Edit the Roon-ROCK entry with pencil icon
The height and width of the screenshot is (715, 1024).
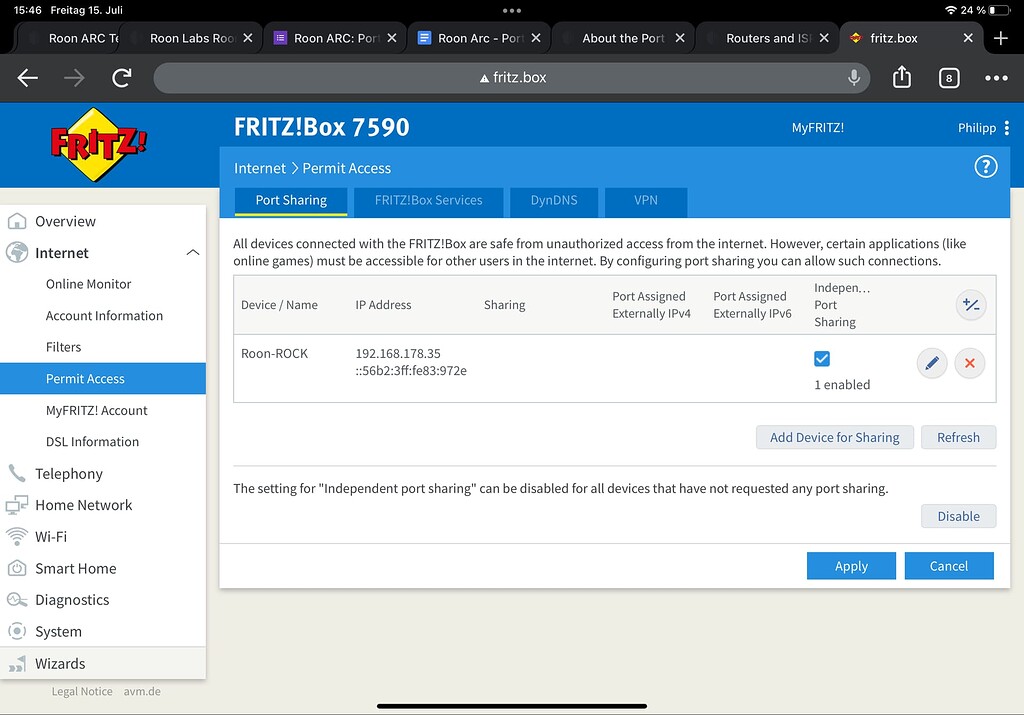point(932,363)
